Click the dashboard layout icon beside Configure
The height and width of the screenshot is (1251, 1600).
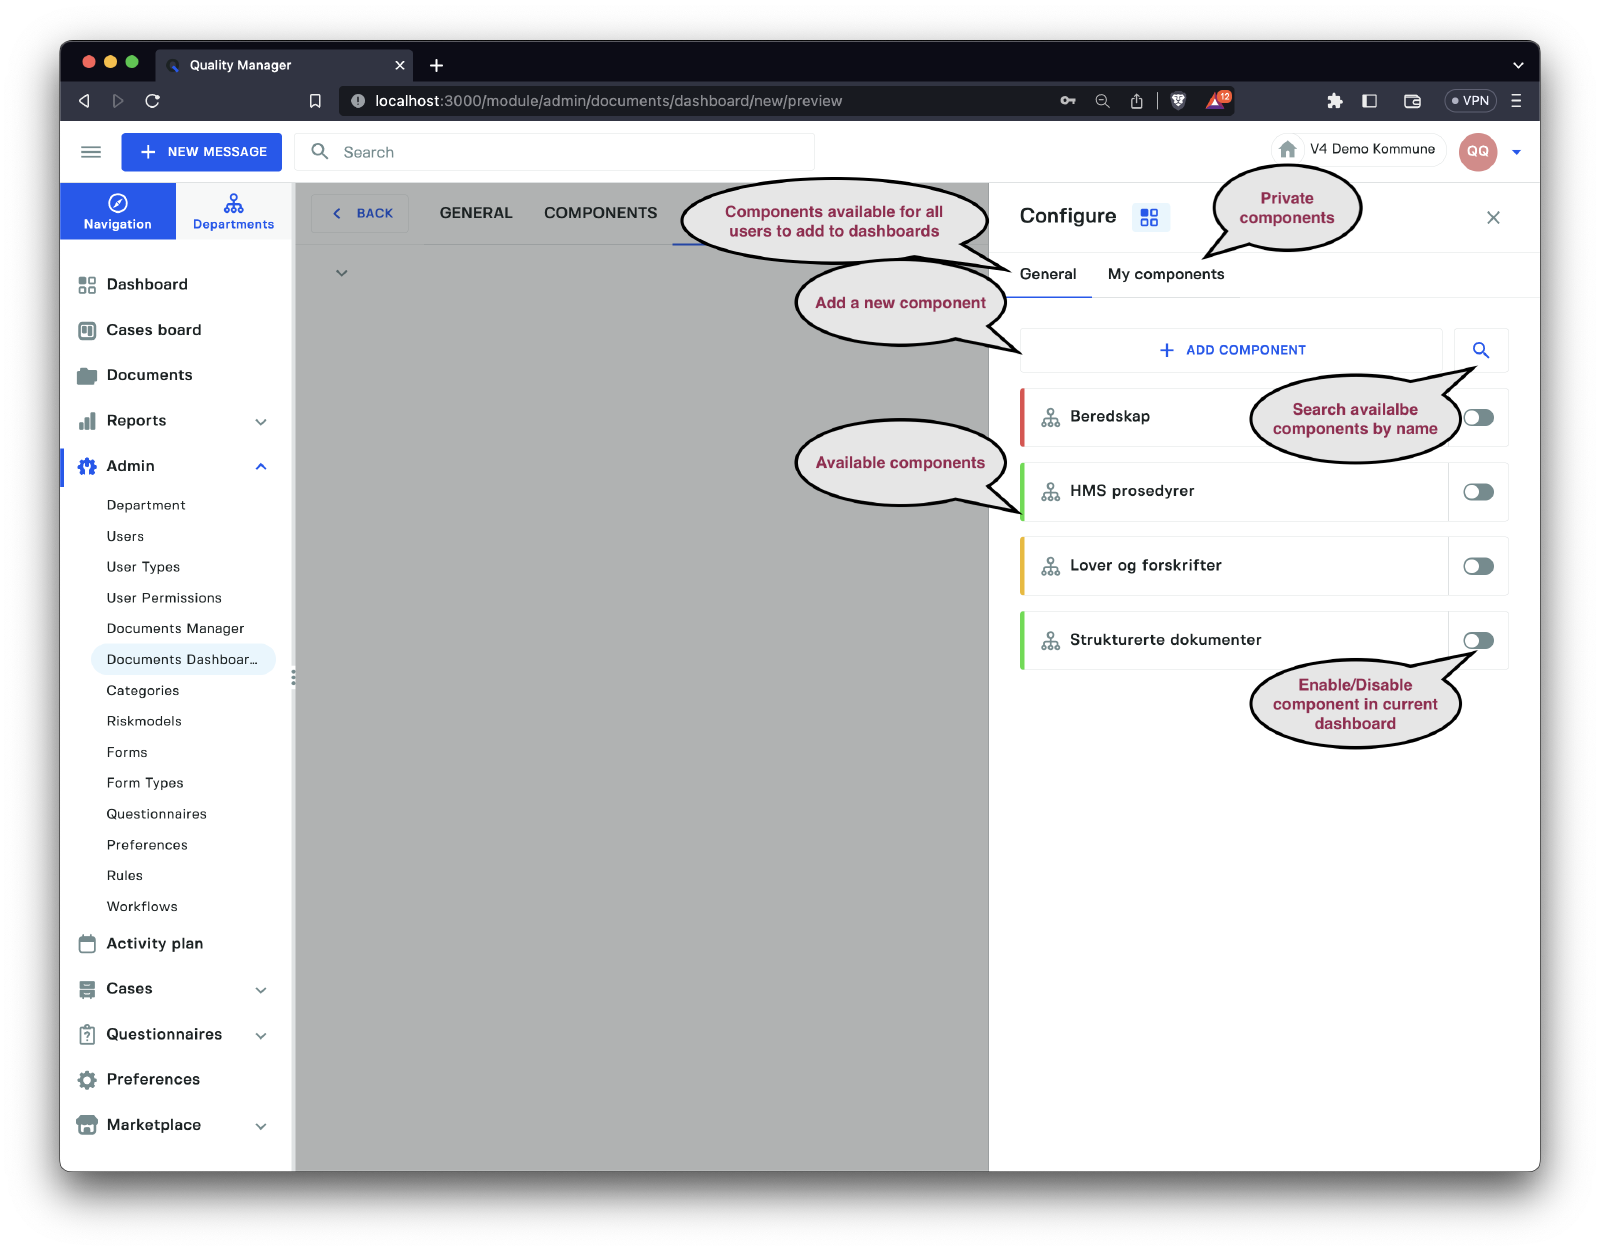tap(1149, 217)
